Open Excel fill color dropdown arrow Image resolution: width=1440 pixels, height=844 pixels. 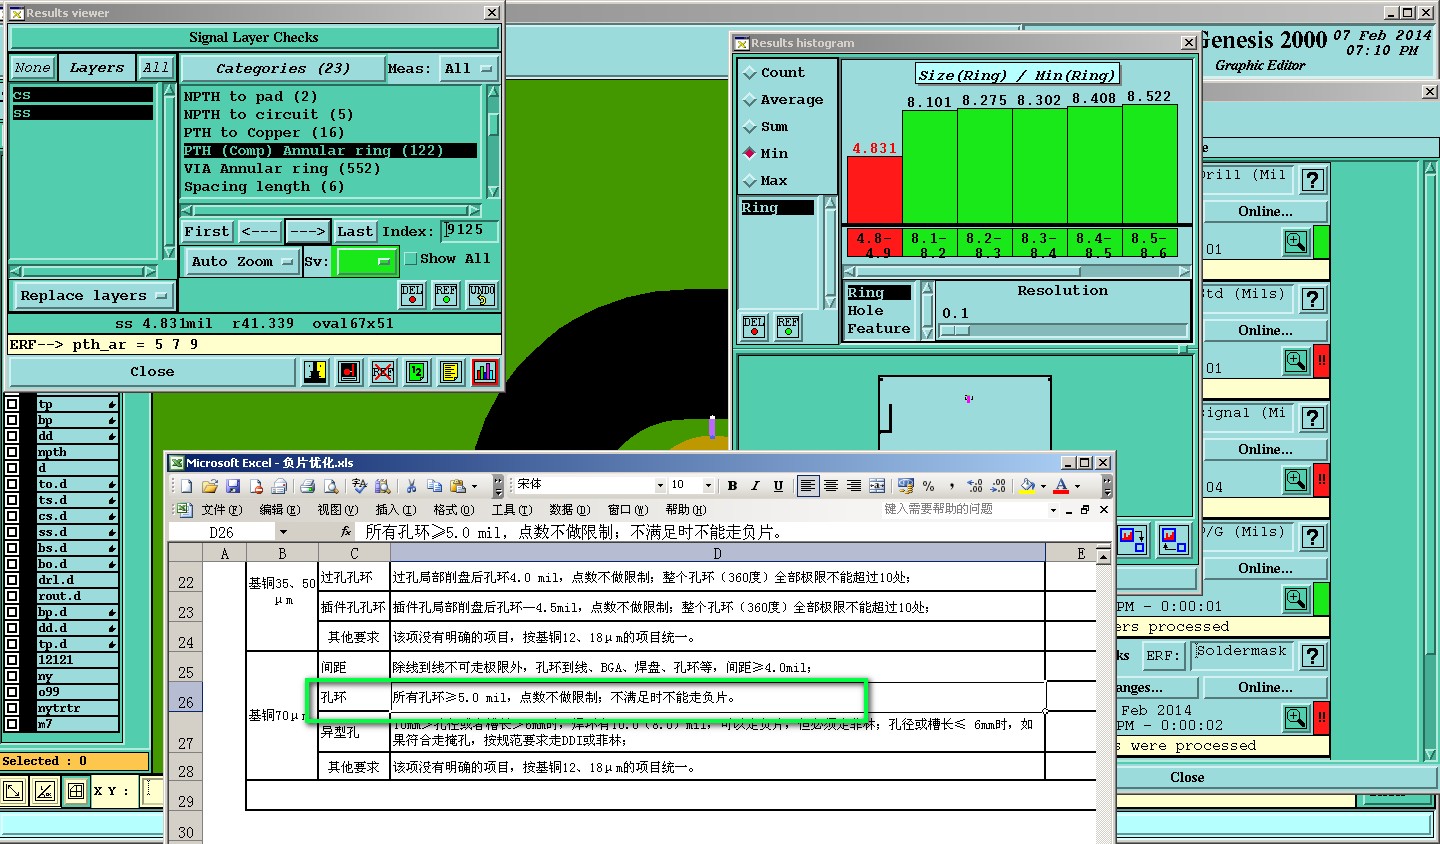pos(1043,487)
